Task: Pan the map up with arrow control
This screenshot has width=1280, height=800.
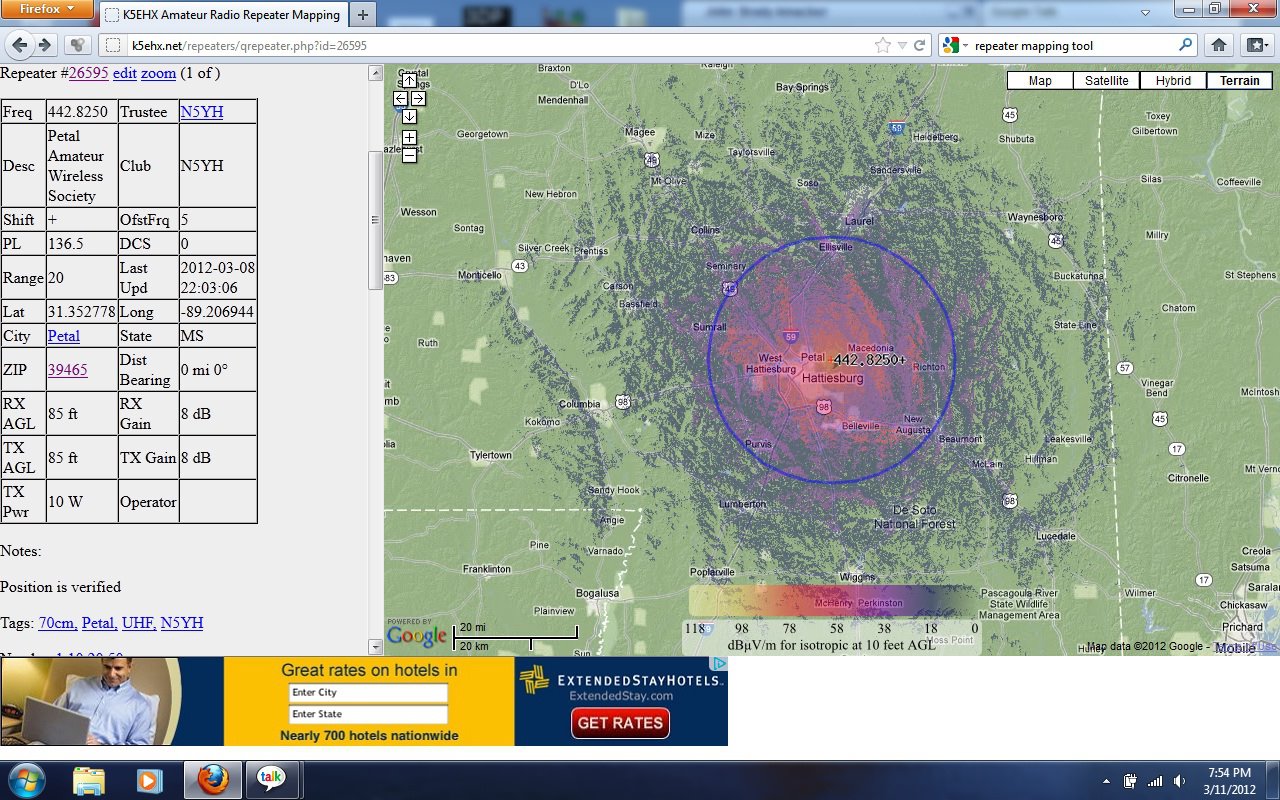Action: [409, 81]
